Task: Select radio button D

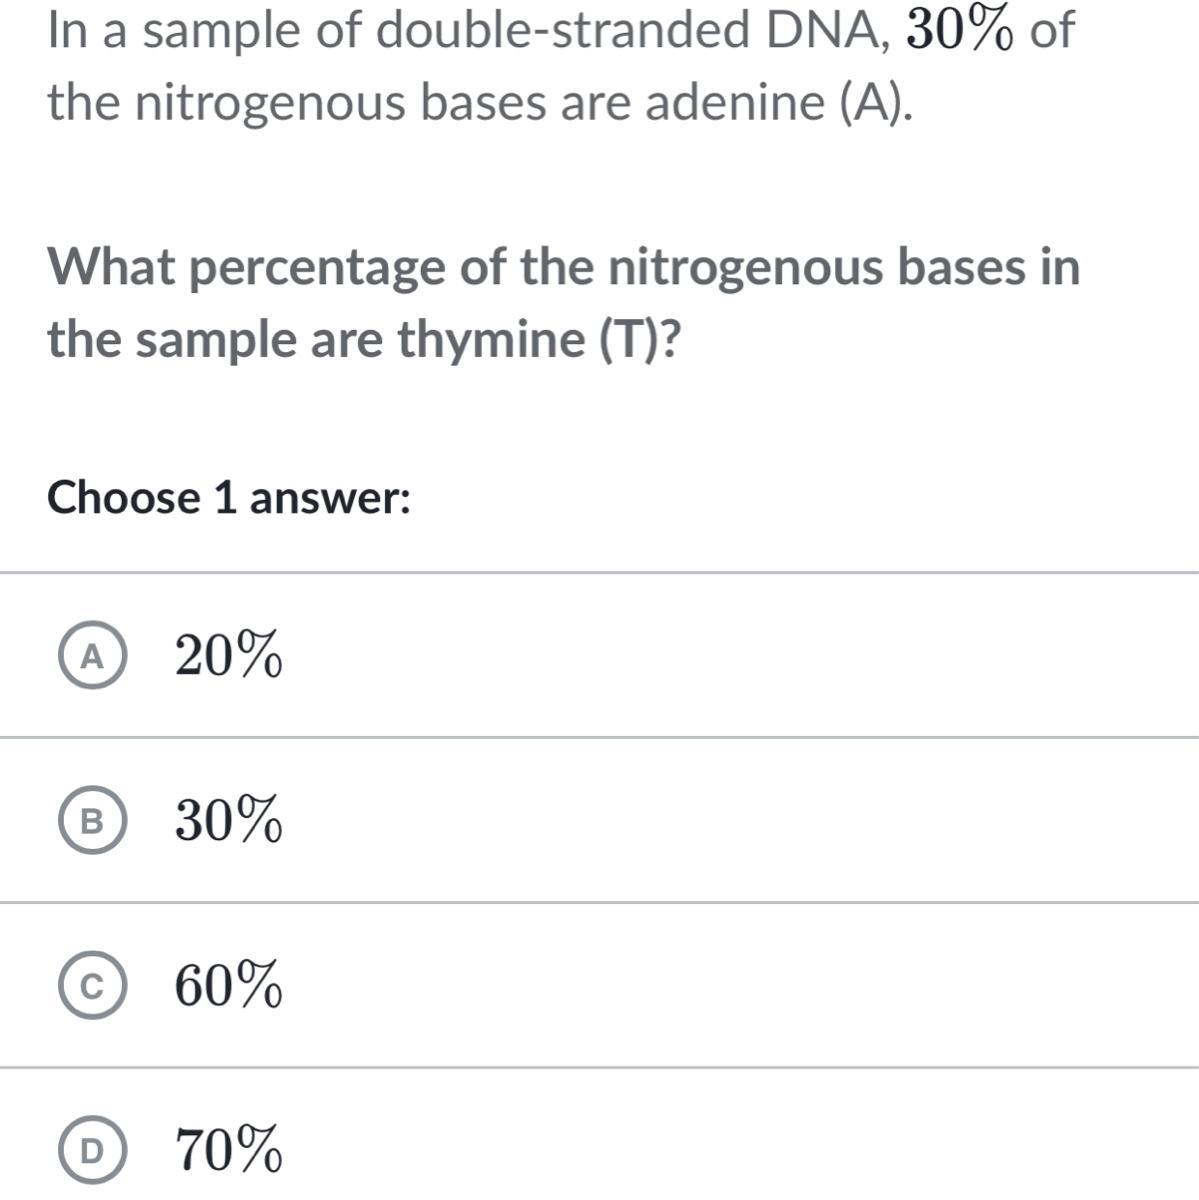Action: click(93, 1152)
